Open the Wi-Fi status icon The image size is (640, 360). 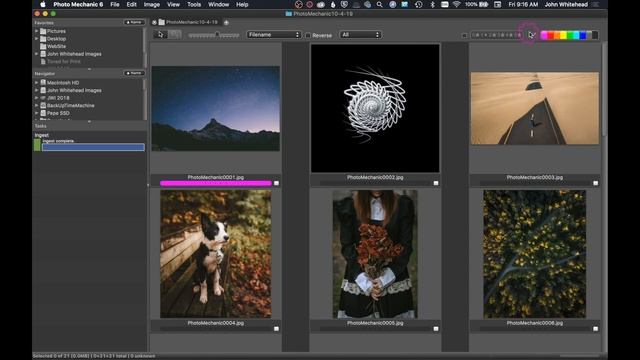tap(456, 4)
